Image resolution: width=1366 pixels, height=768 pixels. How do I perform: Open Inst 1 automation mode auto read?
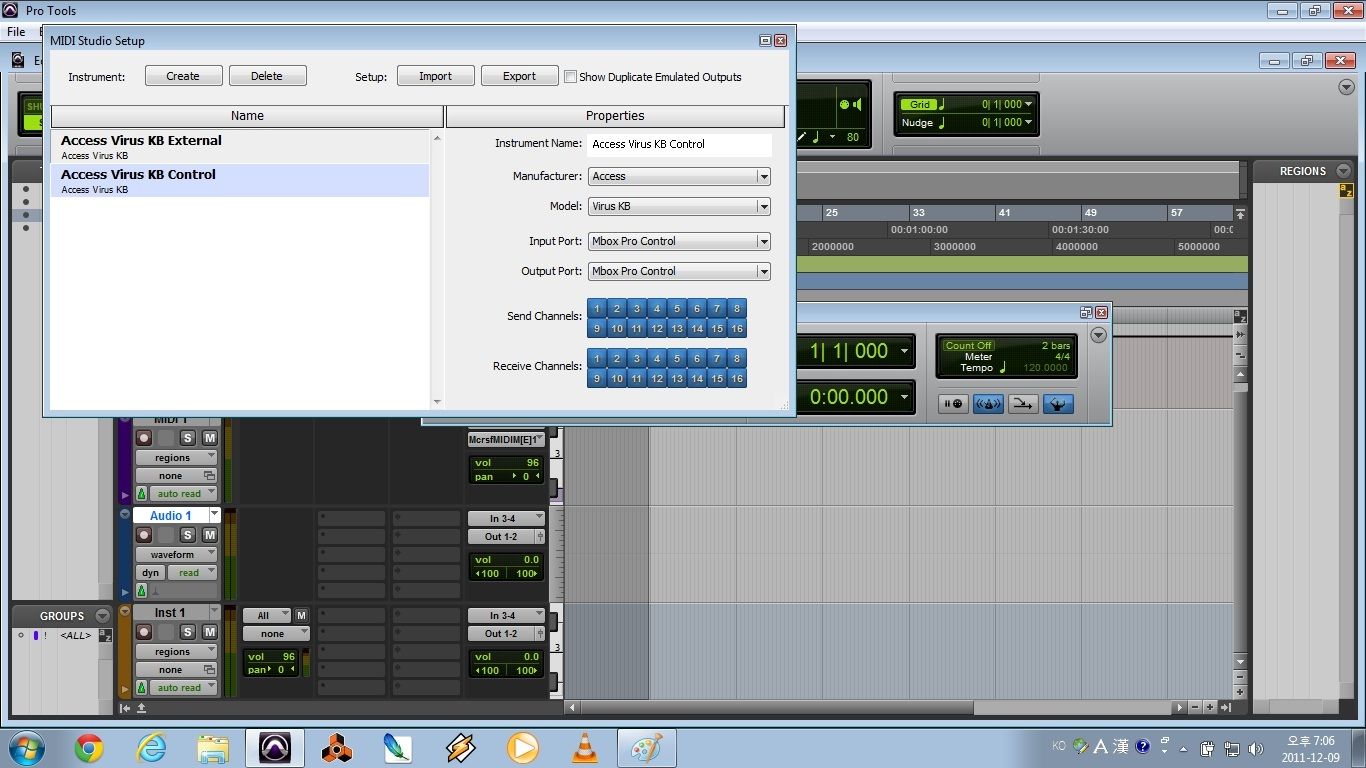tap(183, 688)
